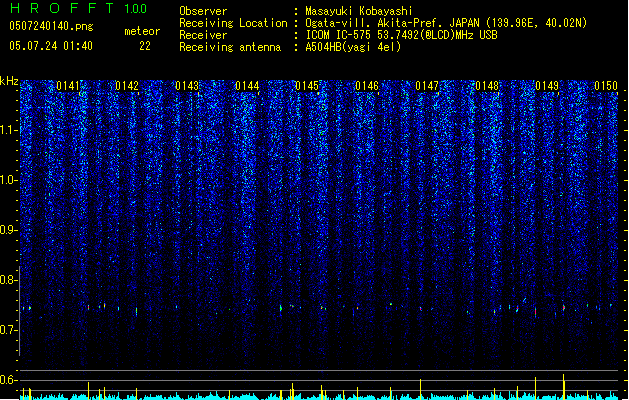Select the file name 0507240140.png
629x400 pixels.
51,26
